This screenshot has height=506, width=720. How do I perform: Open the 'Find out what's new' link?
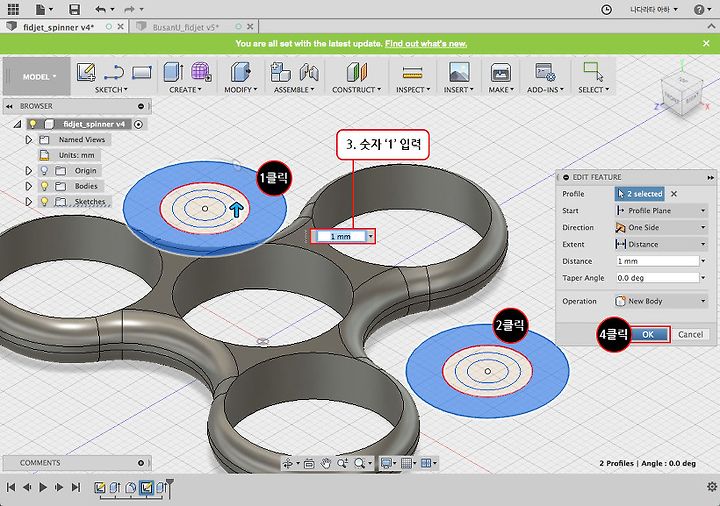pos(426,44)
